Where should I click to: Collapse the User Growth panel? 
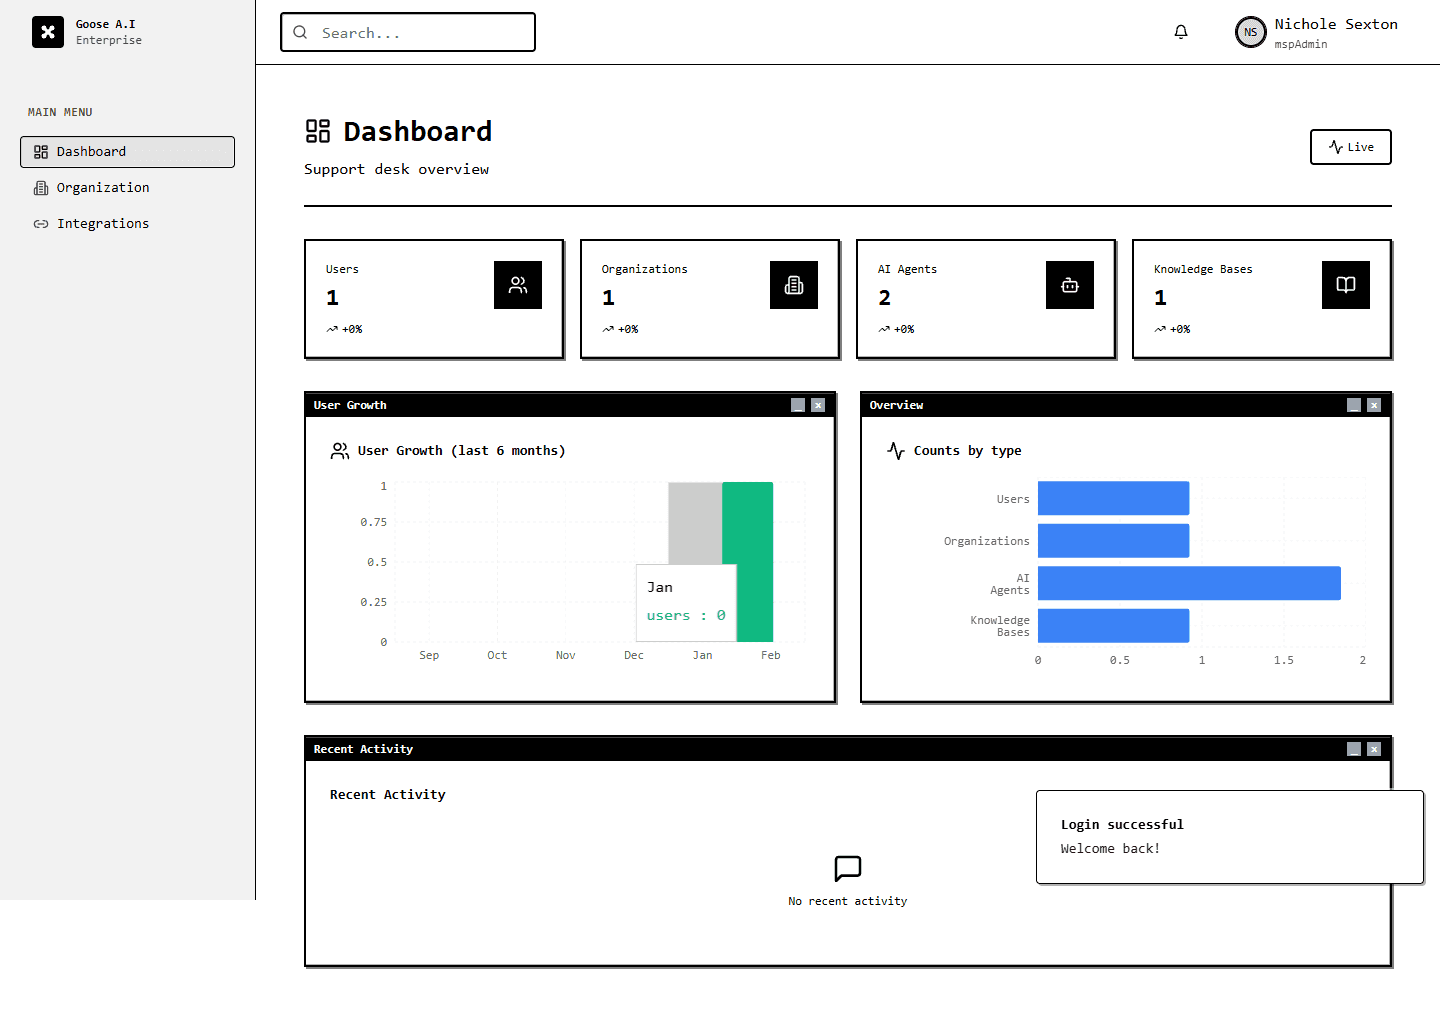(797, 405)
